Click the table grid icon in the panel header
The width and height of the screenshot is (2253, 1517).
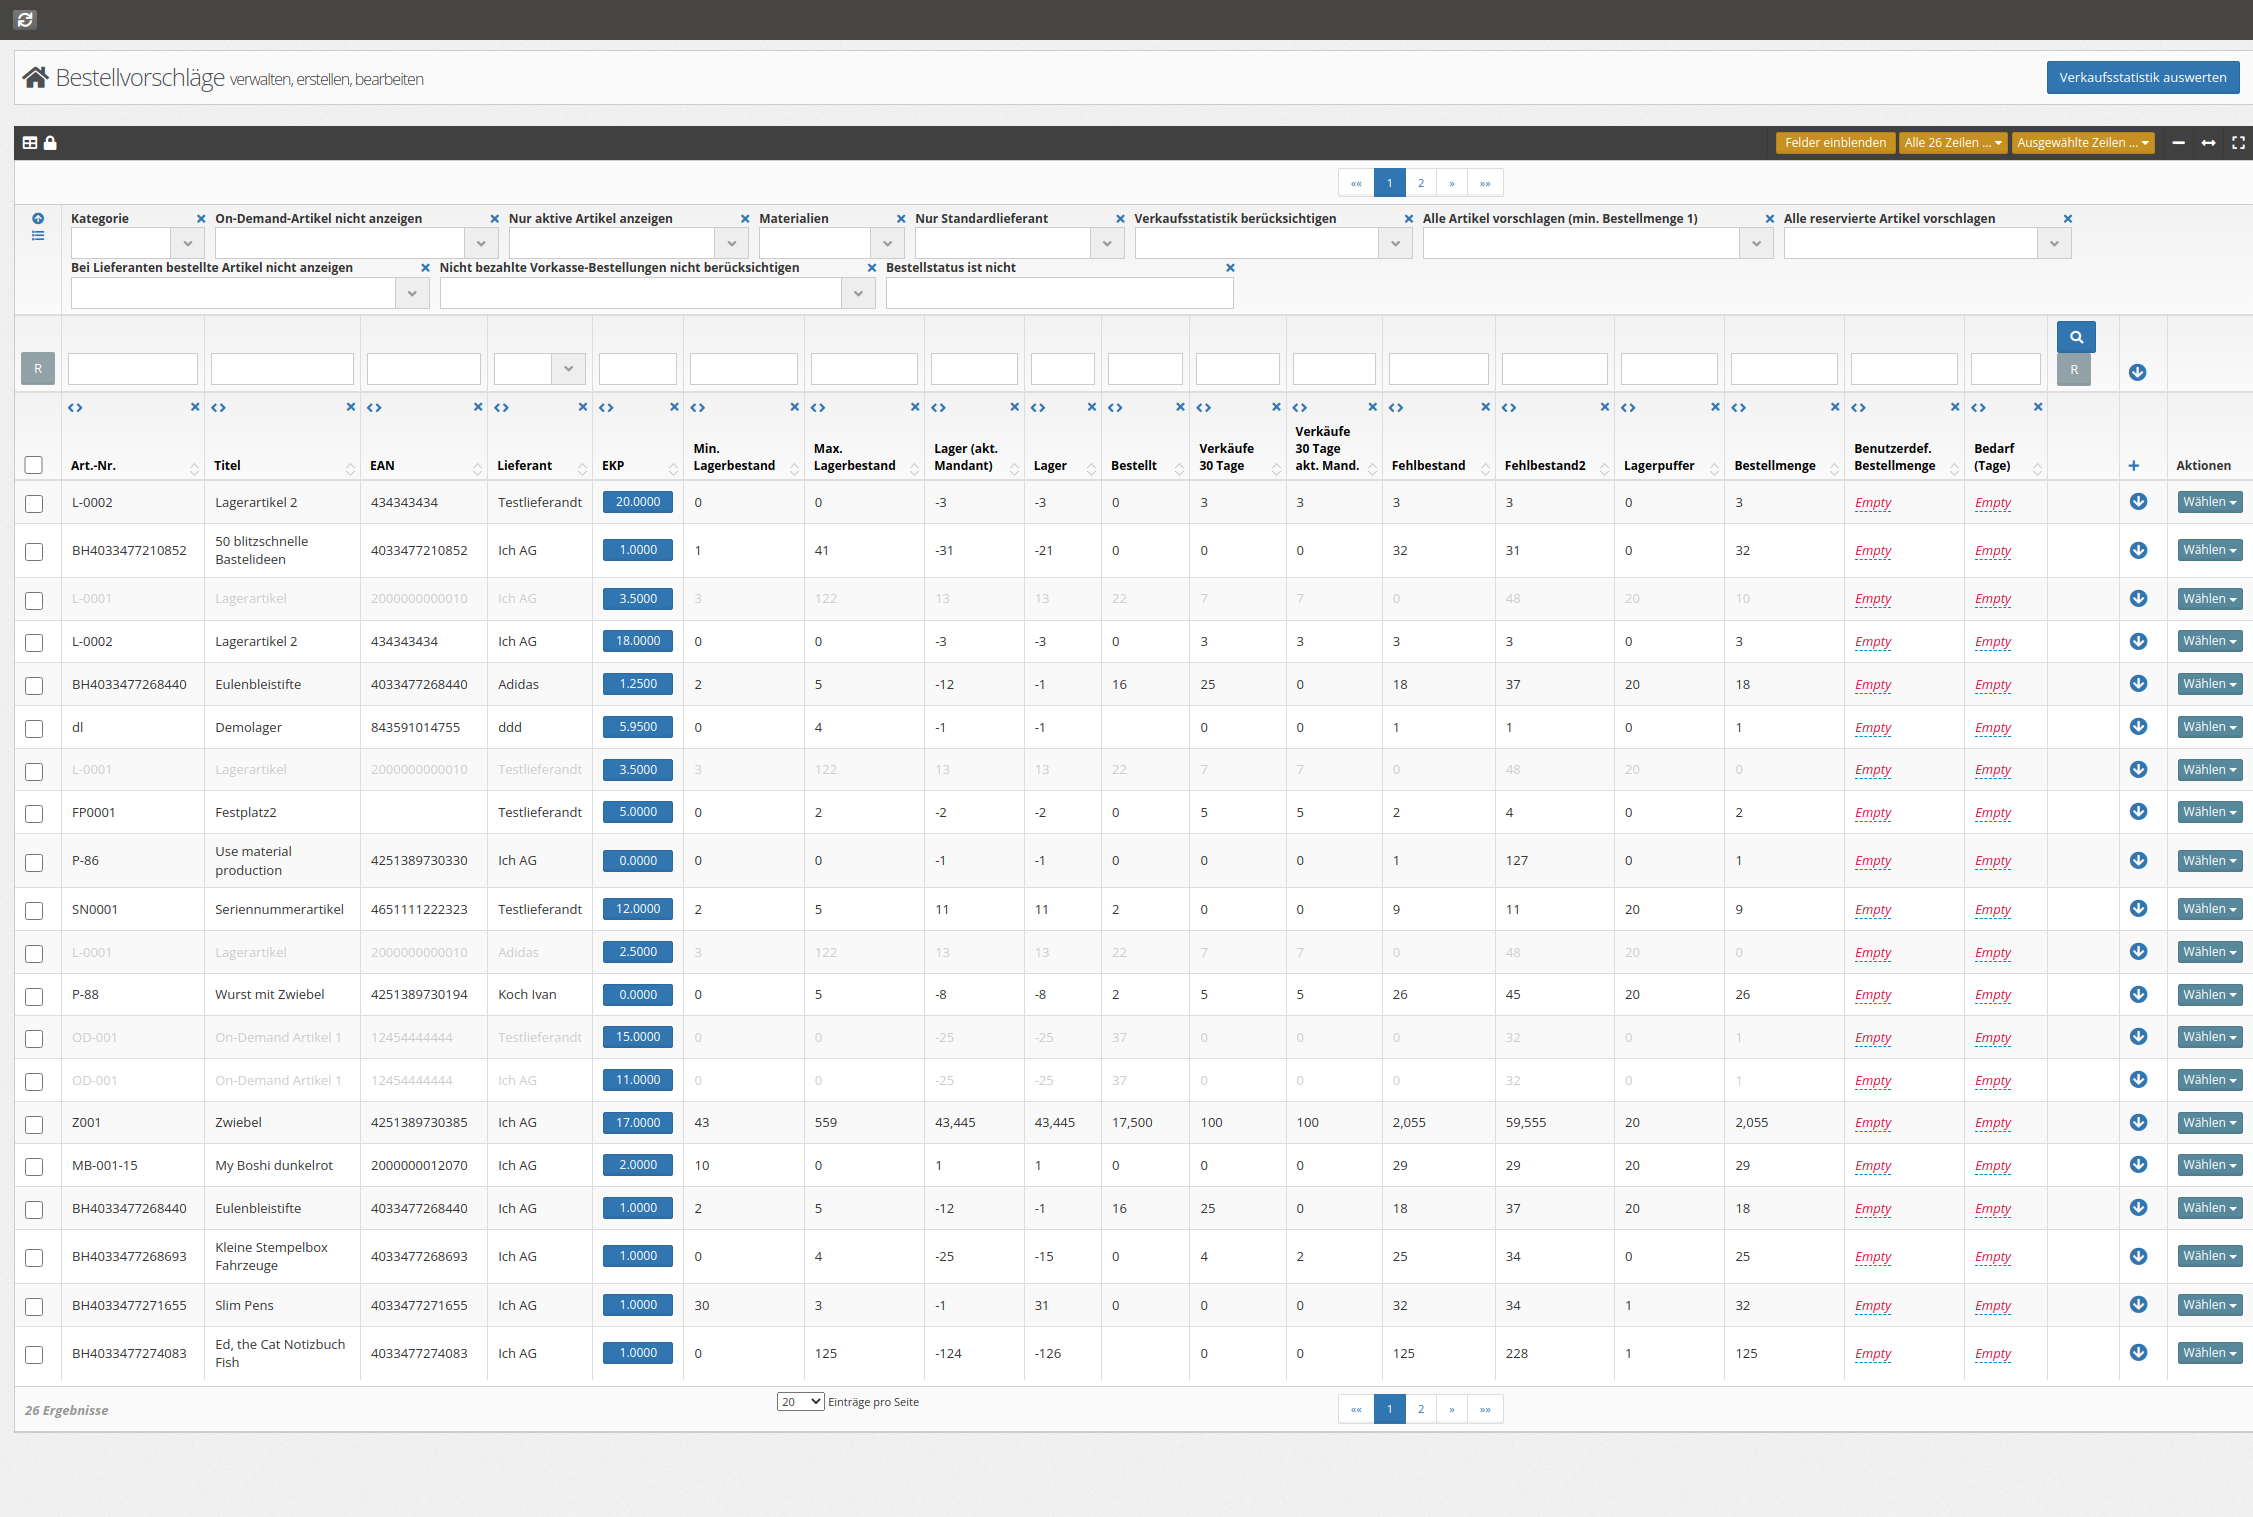tap(30, 143)
